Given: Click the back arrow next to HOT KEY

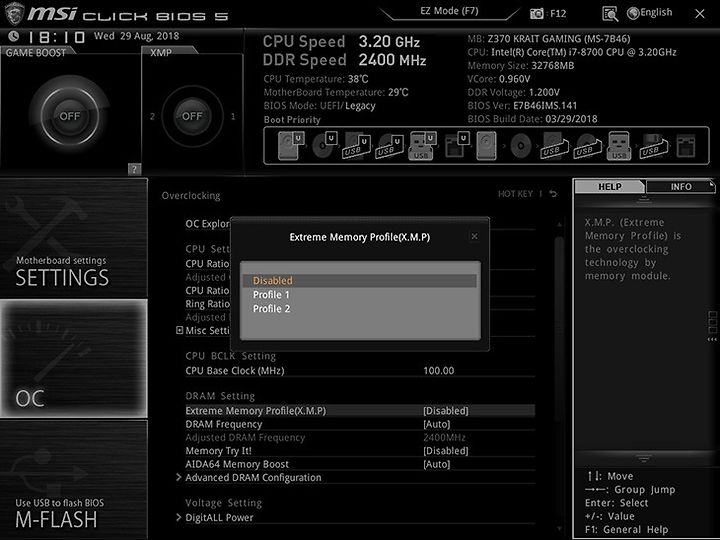Looking at the screenshot, I should click(x=553, y=194).
